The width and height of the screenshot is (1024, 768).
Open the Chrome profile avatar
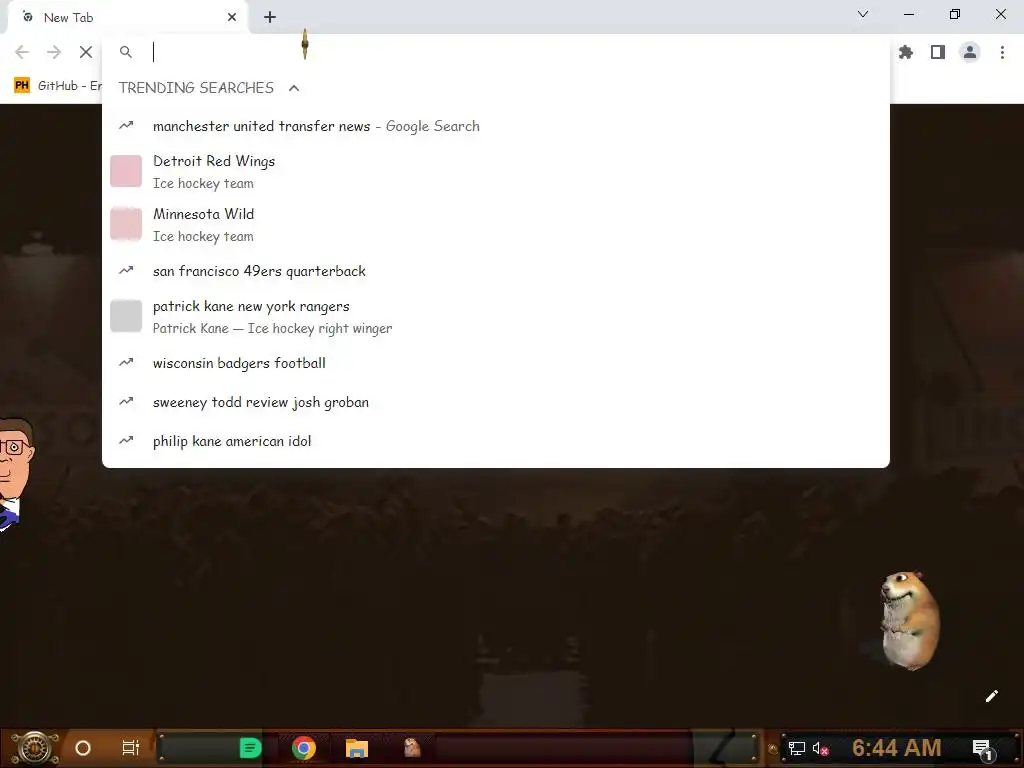(x=970, y=52)
